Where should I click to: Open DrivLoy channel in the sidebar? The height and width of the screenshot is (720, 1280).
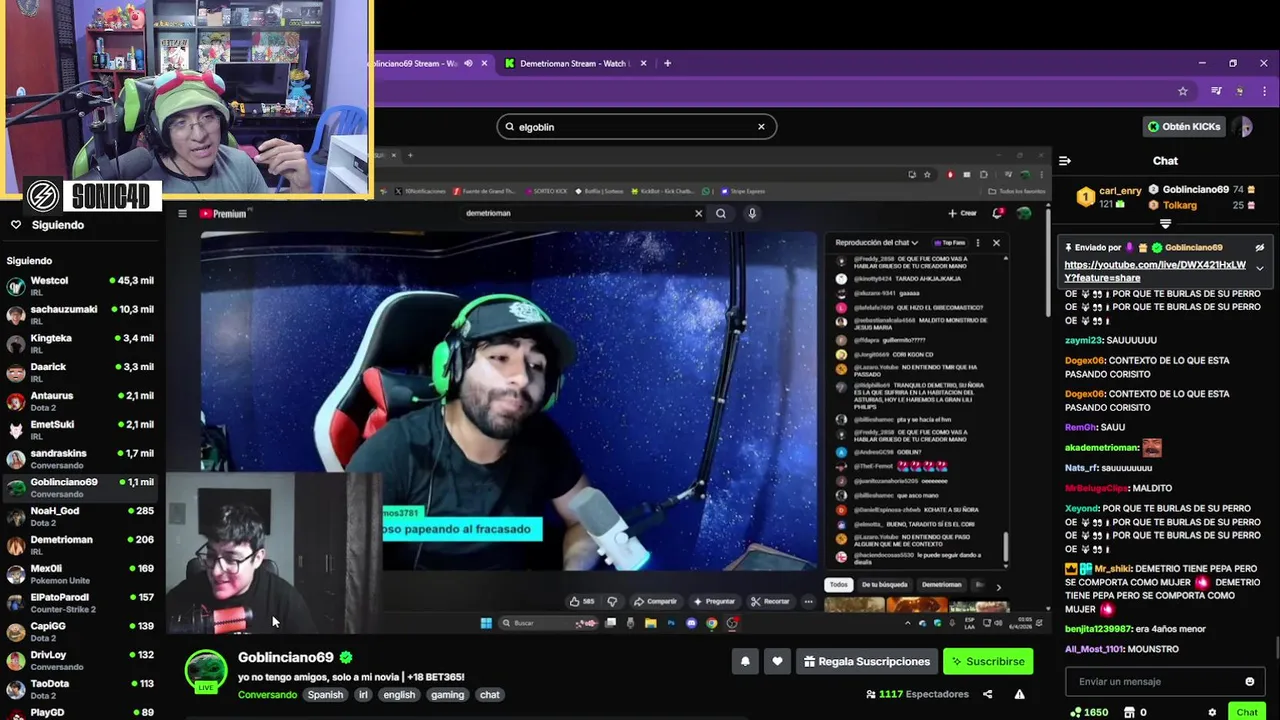coord(81,660)
